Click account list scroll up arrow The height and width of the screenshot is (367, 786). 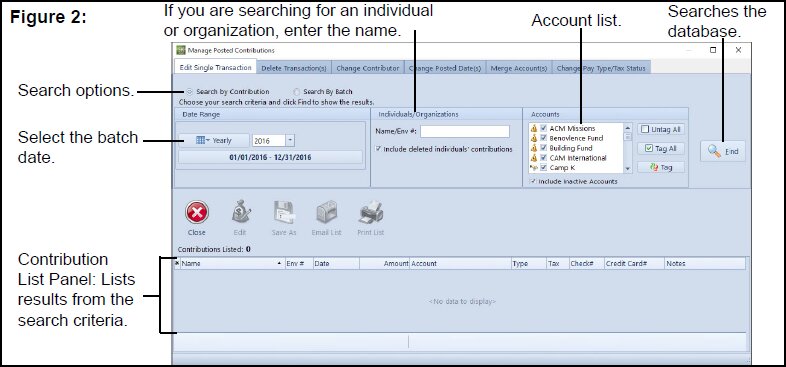pos(628,128)
